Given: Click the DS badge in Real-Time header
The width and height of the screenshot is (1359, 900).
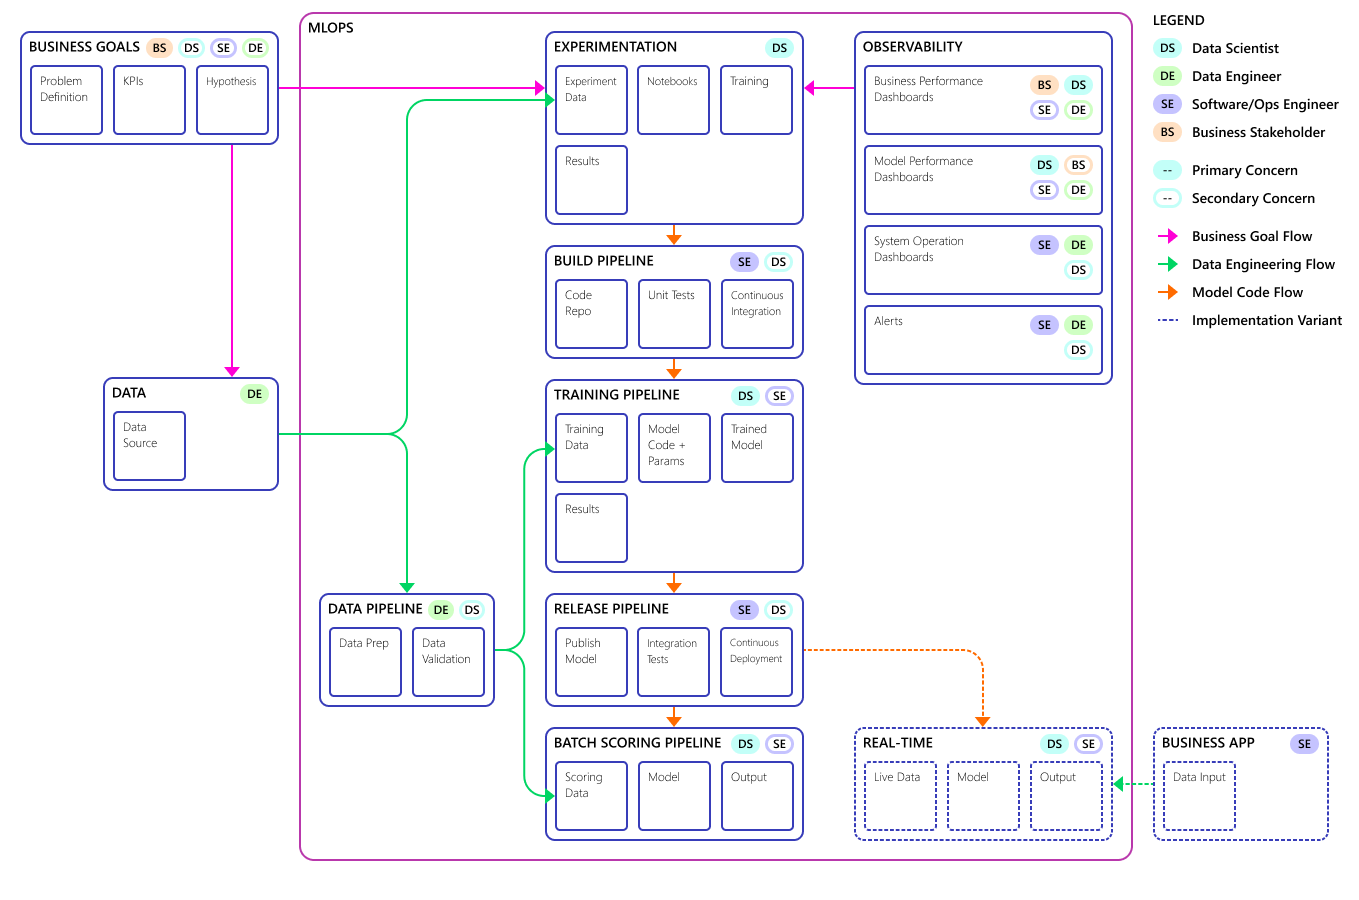Looking at the screenshot, I should click(1054, 744).
